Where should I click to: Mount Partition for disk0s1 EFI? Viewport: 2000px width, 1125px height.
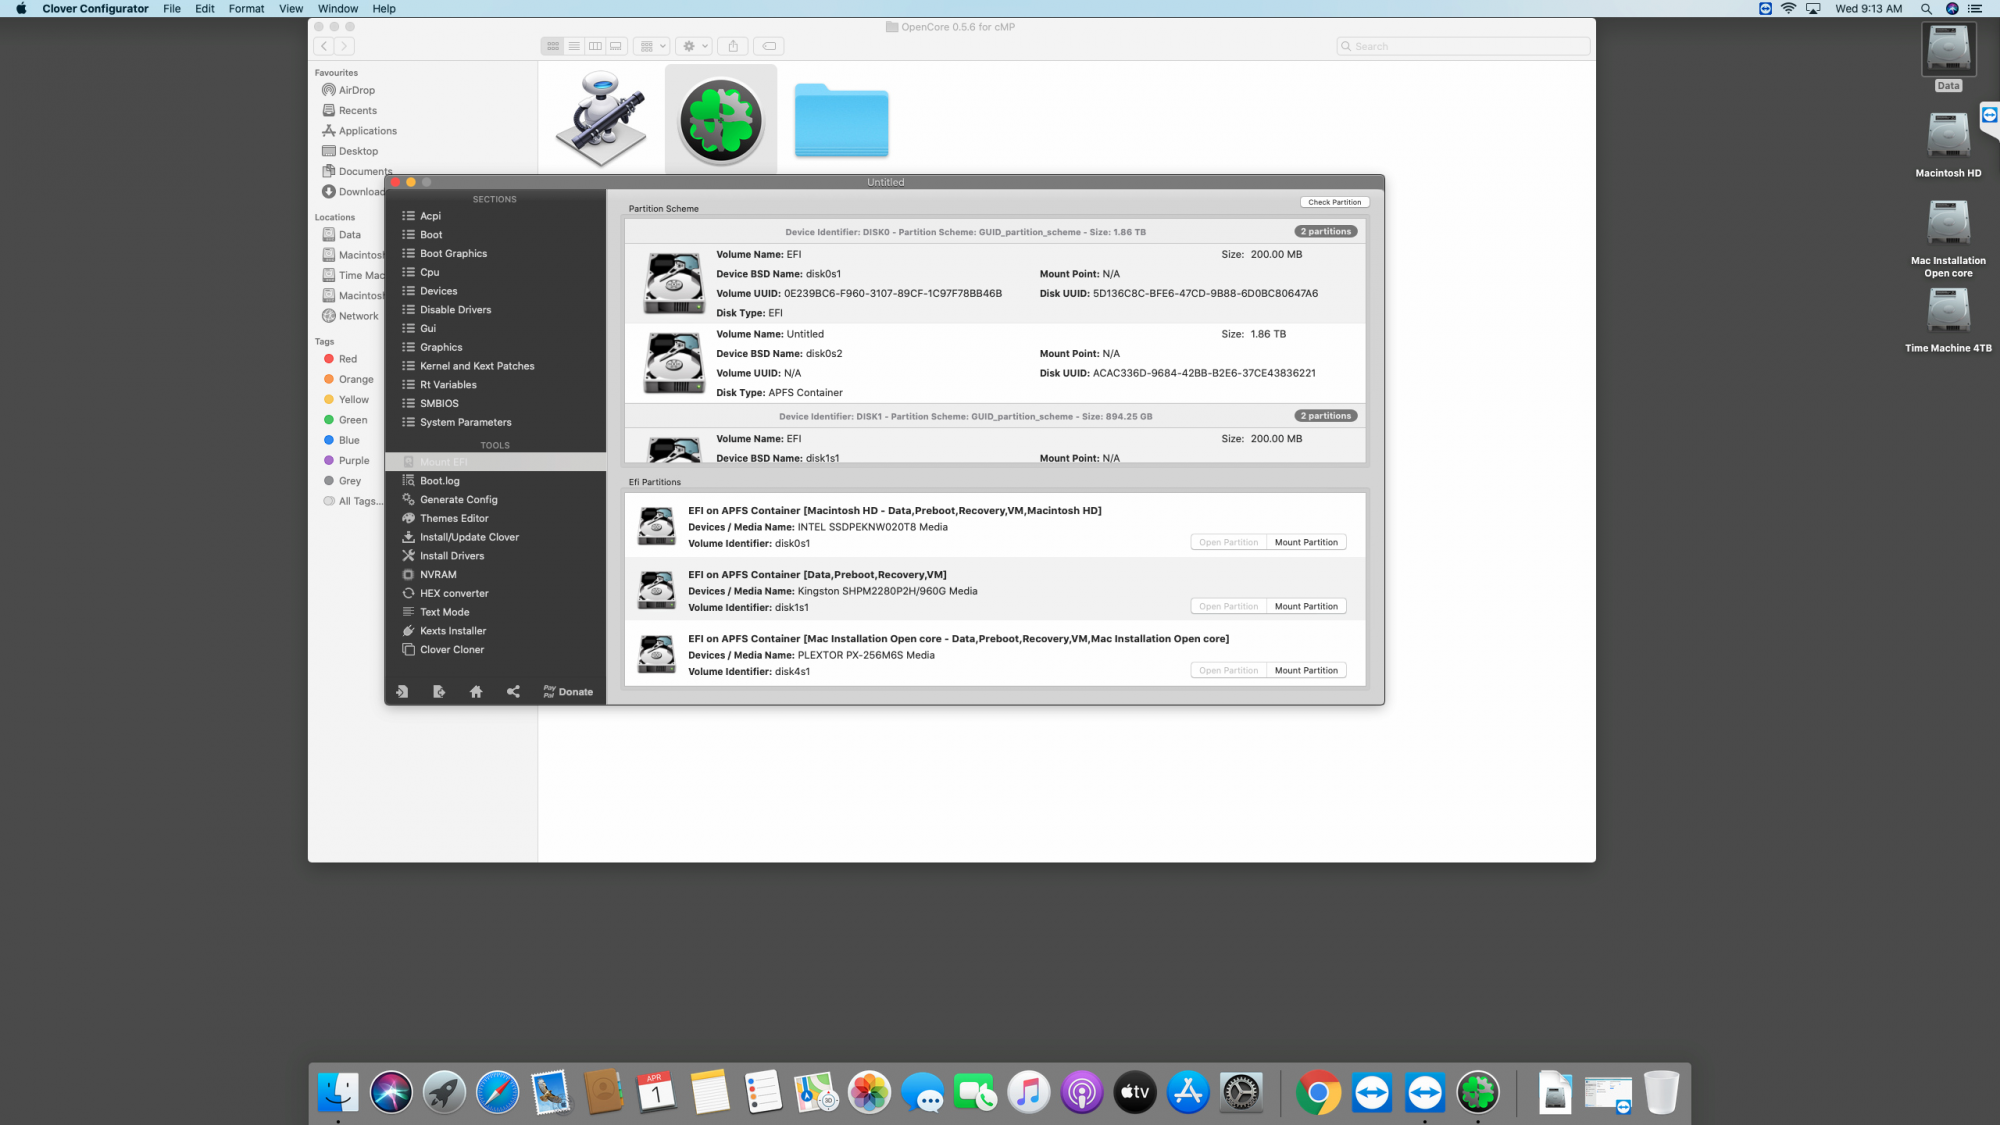coord(1305,542)
